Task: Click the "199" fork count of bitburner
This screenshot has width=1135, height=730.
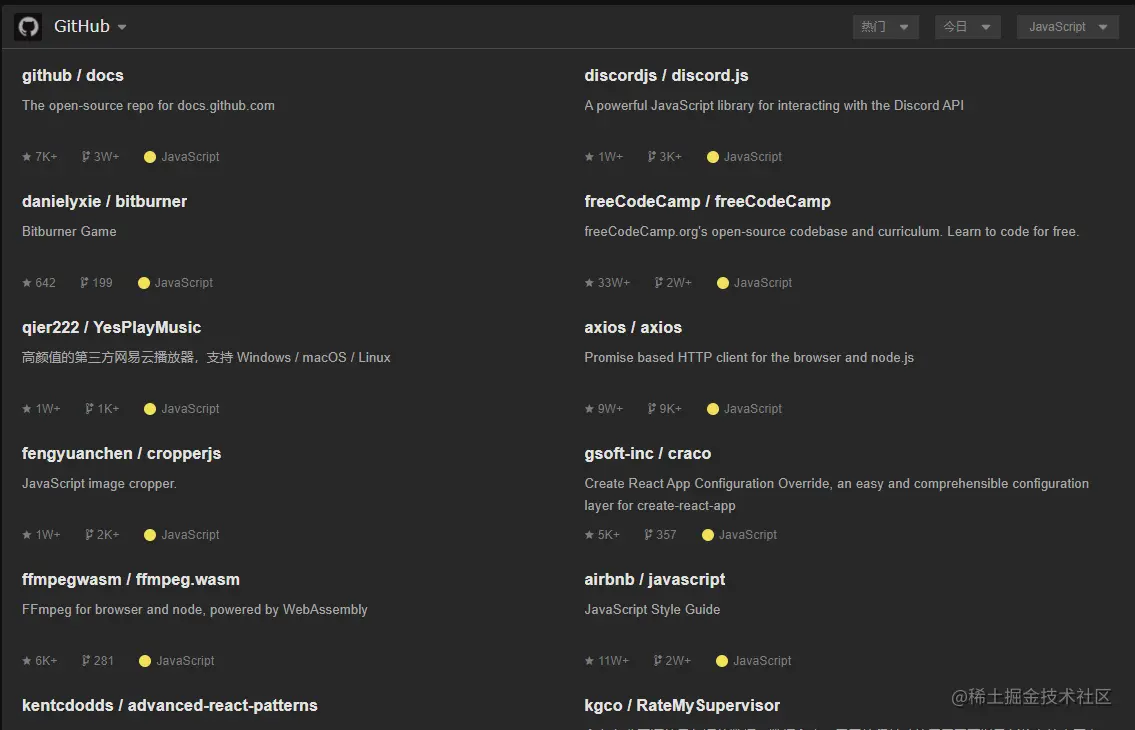Action: [102, 282]
